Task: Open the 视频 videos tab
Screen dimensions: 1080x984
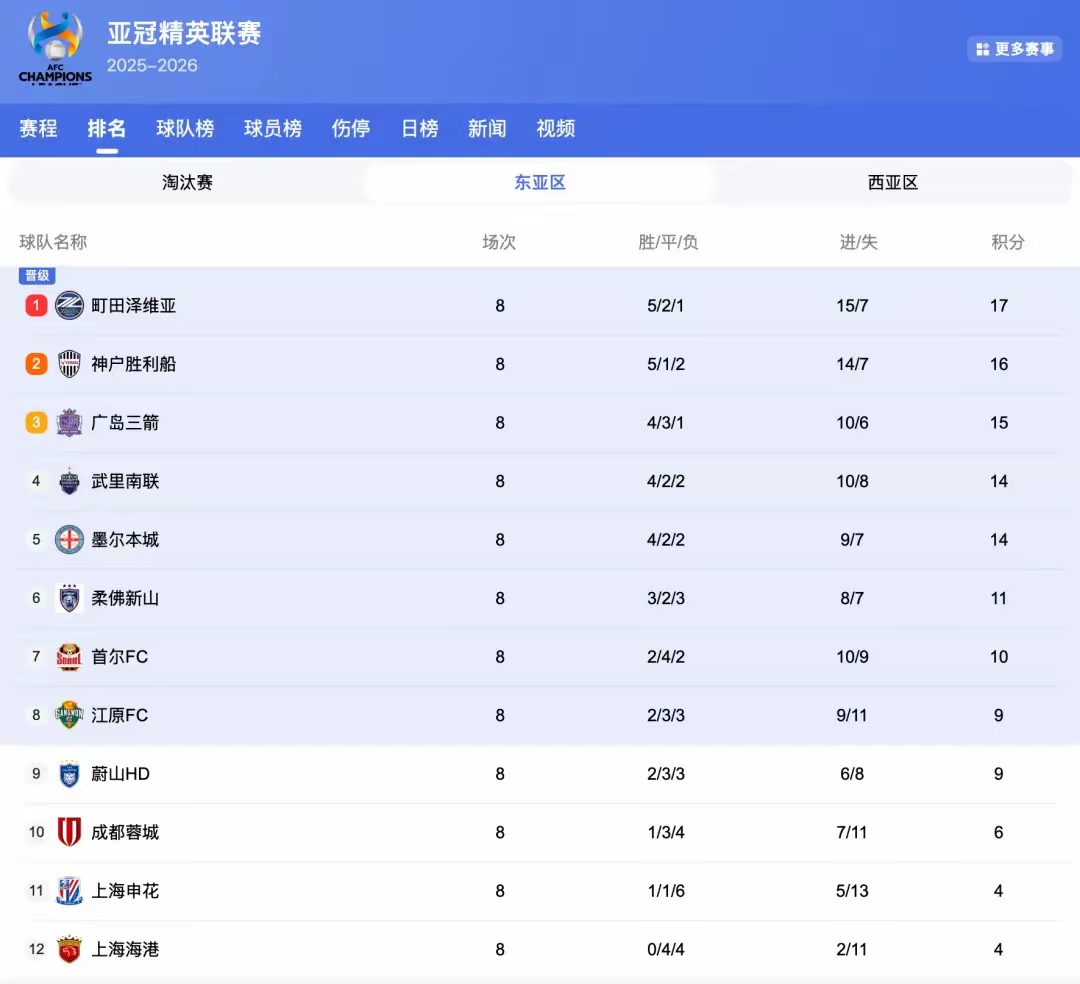Action: coord(556,128)
